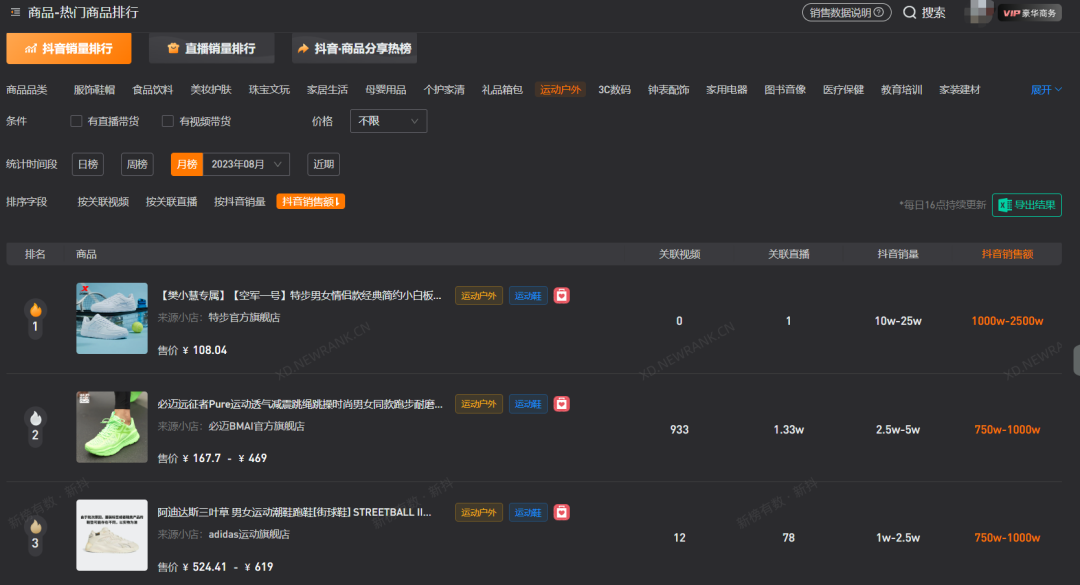Switch to the 直播销量排行 tab
The height and width of the screenshot is (585, 1080).
[x=212, y=48]
